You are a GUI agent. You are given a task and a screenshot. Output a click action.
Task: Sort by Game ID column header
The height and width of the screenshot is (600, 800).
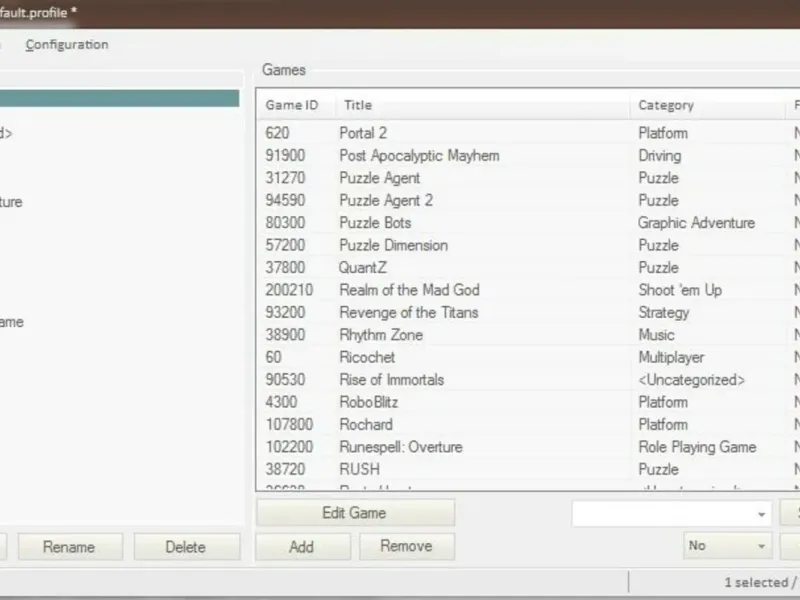(x=296, y=105)
